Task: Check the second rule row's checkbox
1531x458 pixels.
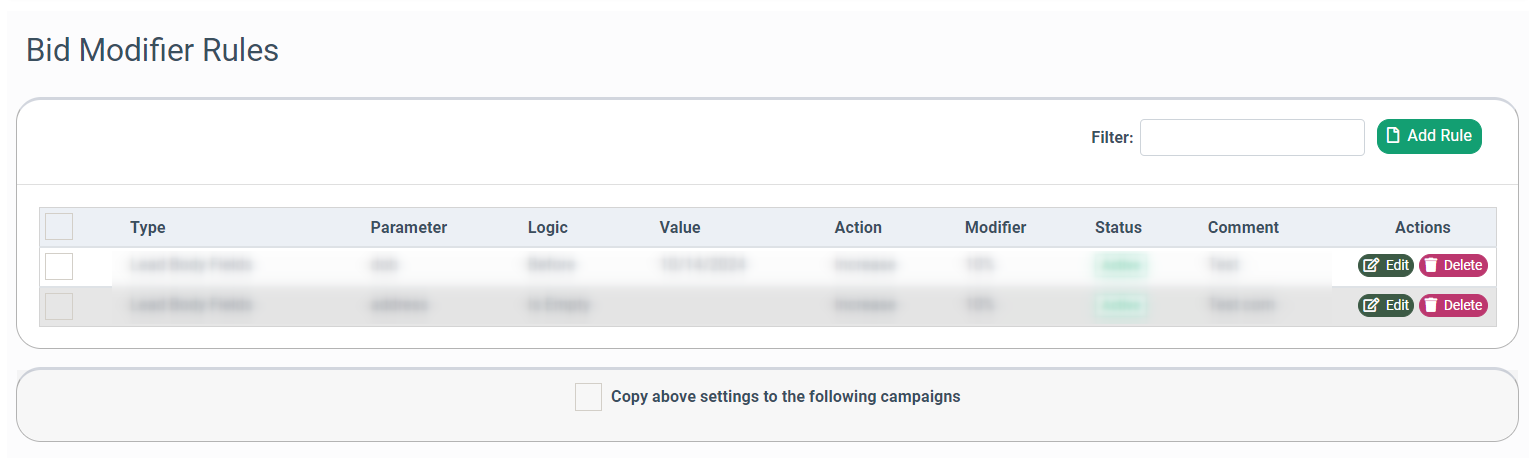Action: pos(59,306)
